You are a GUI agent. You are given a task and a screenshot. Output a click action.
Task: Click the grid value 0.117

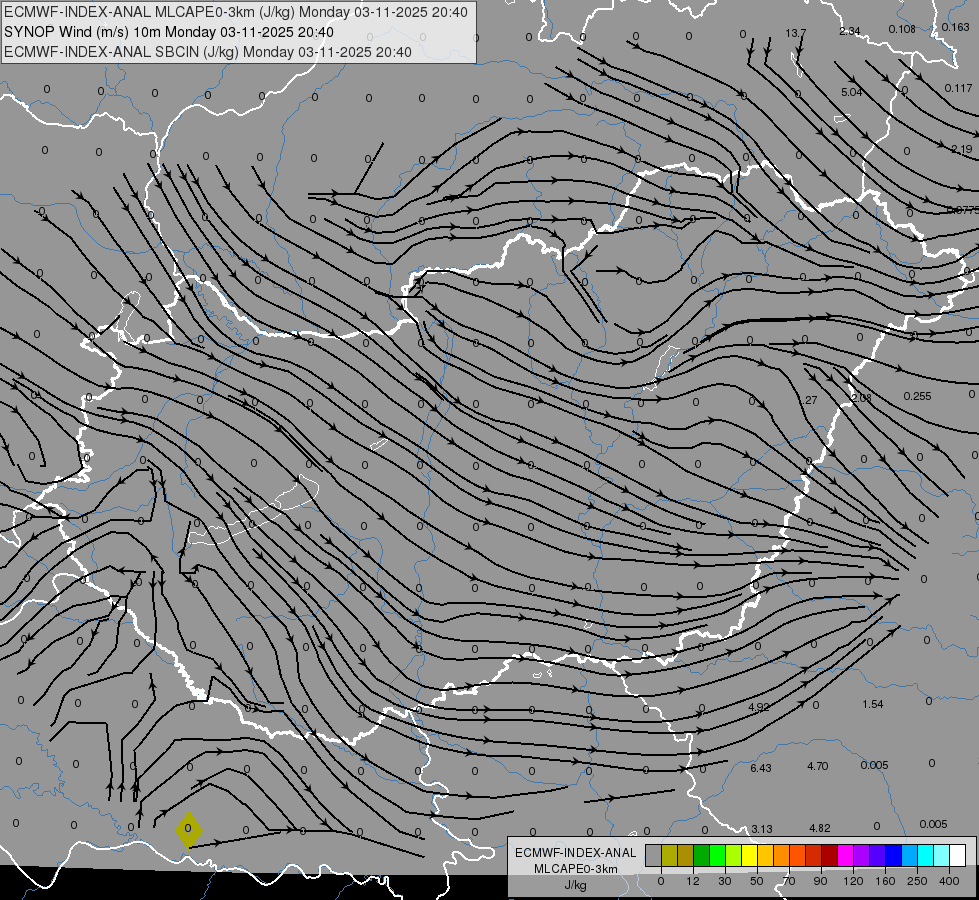(x=958, y=89)
